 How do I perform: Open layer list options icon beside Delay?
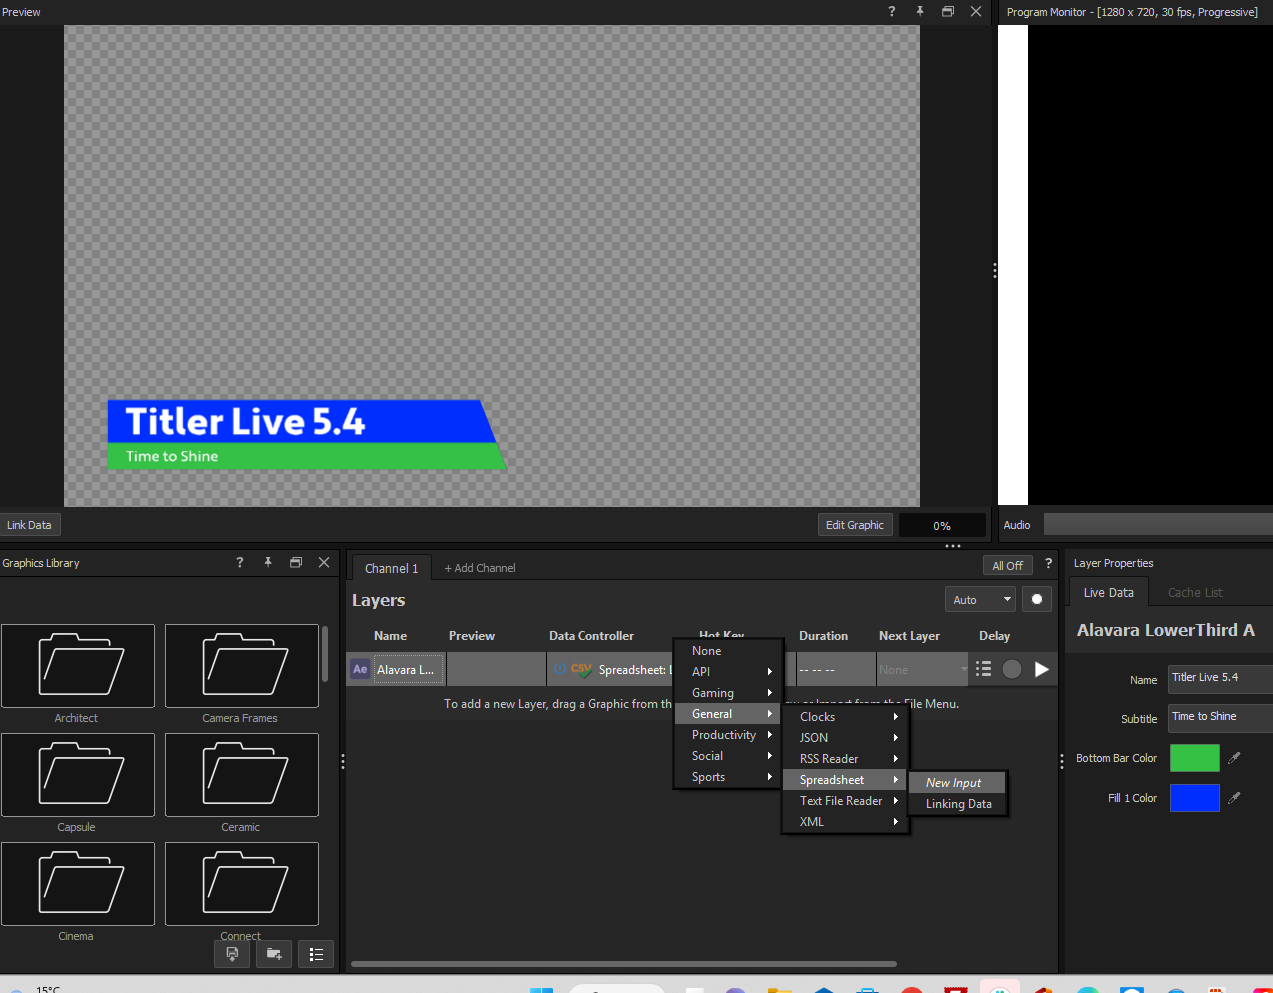pos(983,669)
